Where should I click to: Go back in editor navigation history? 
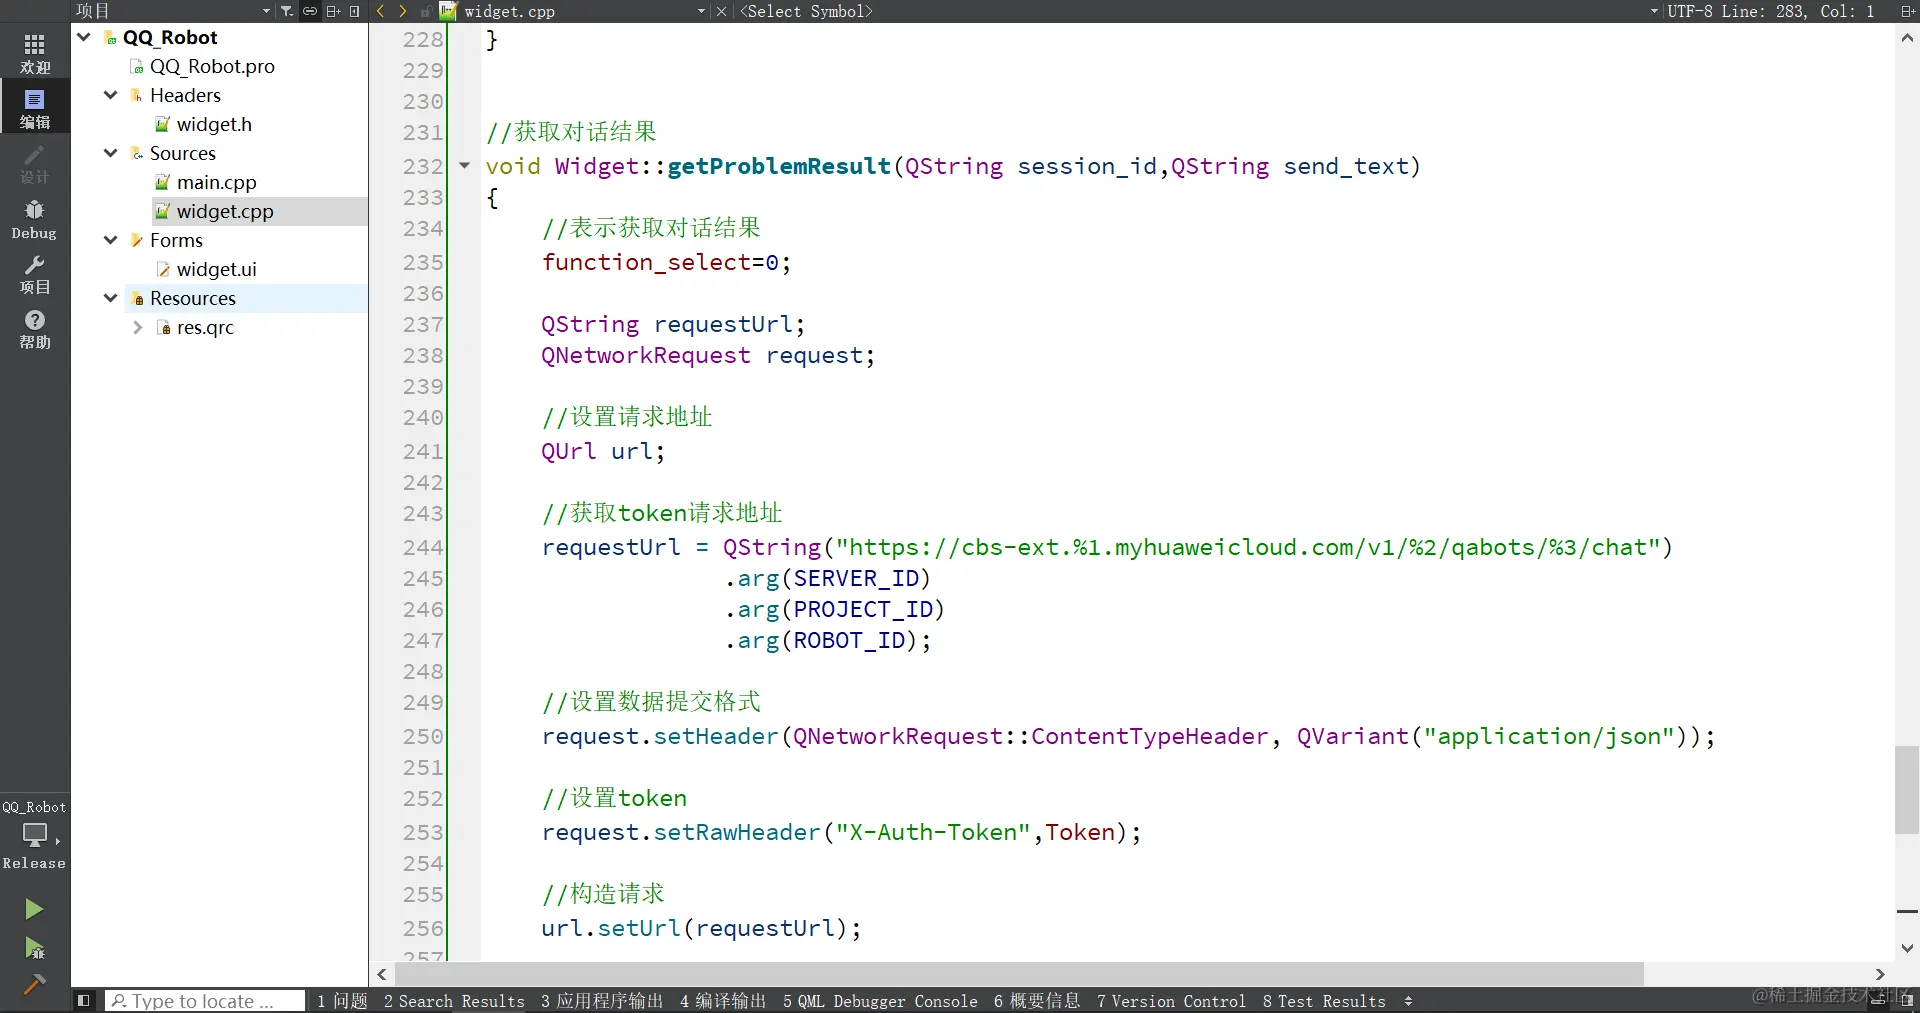[x=380, y=11]
